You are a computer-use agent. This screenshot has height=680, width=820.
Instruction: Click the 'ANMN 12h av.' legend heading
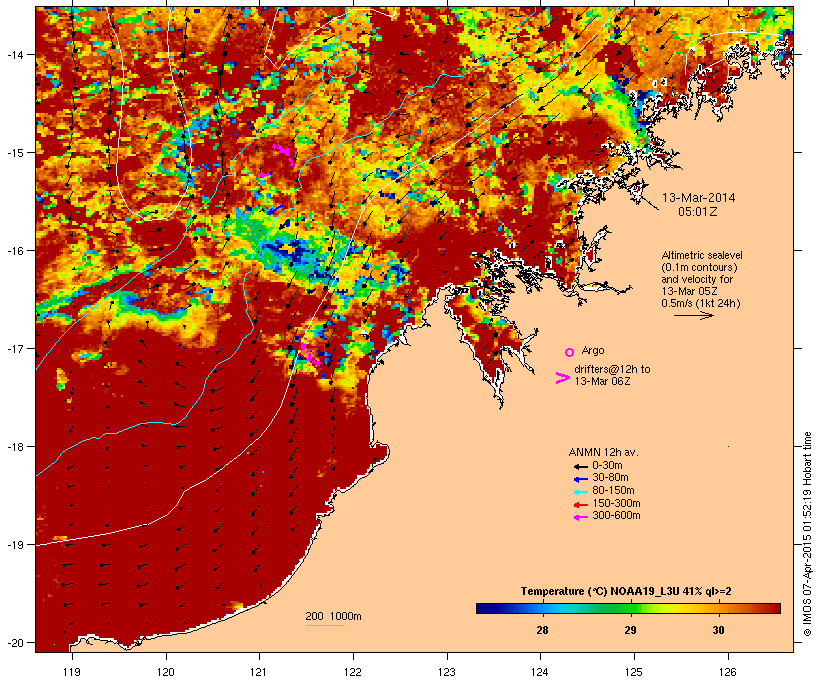(x=603, y=452)
